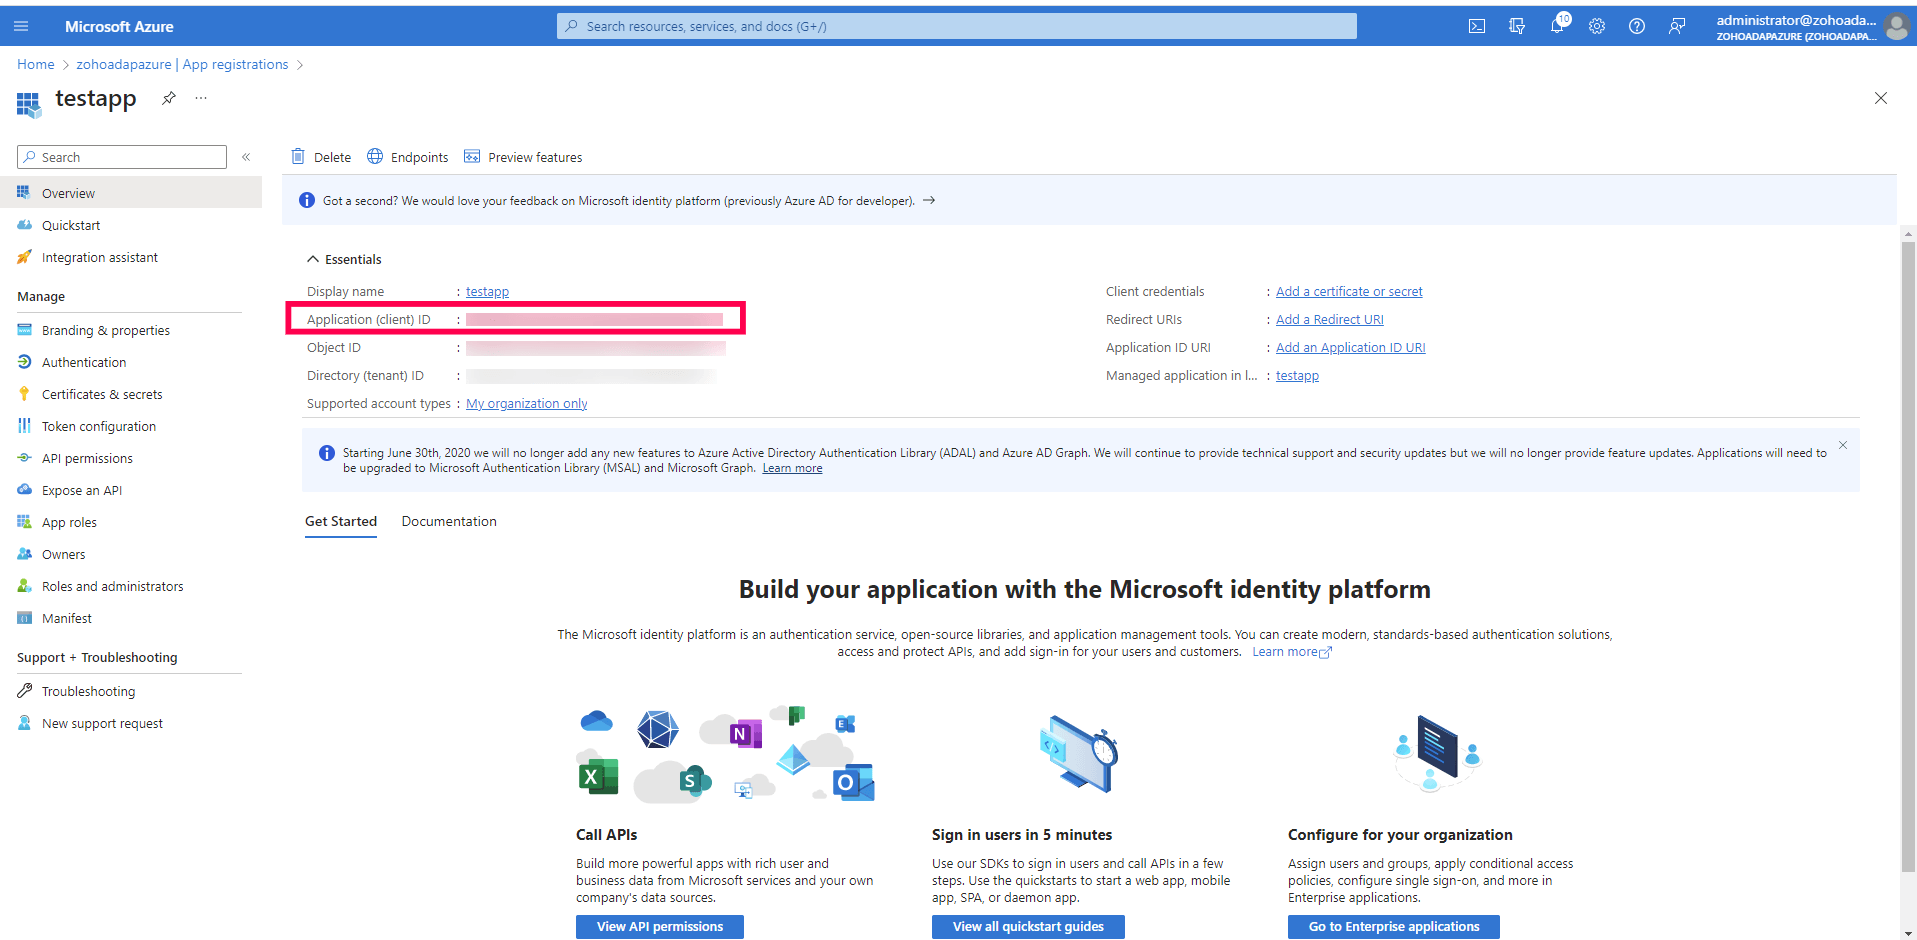Delete the testapp registration

coord(320,156)
